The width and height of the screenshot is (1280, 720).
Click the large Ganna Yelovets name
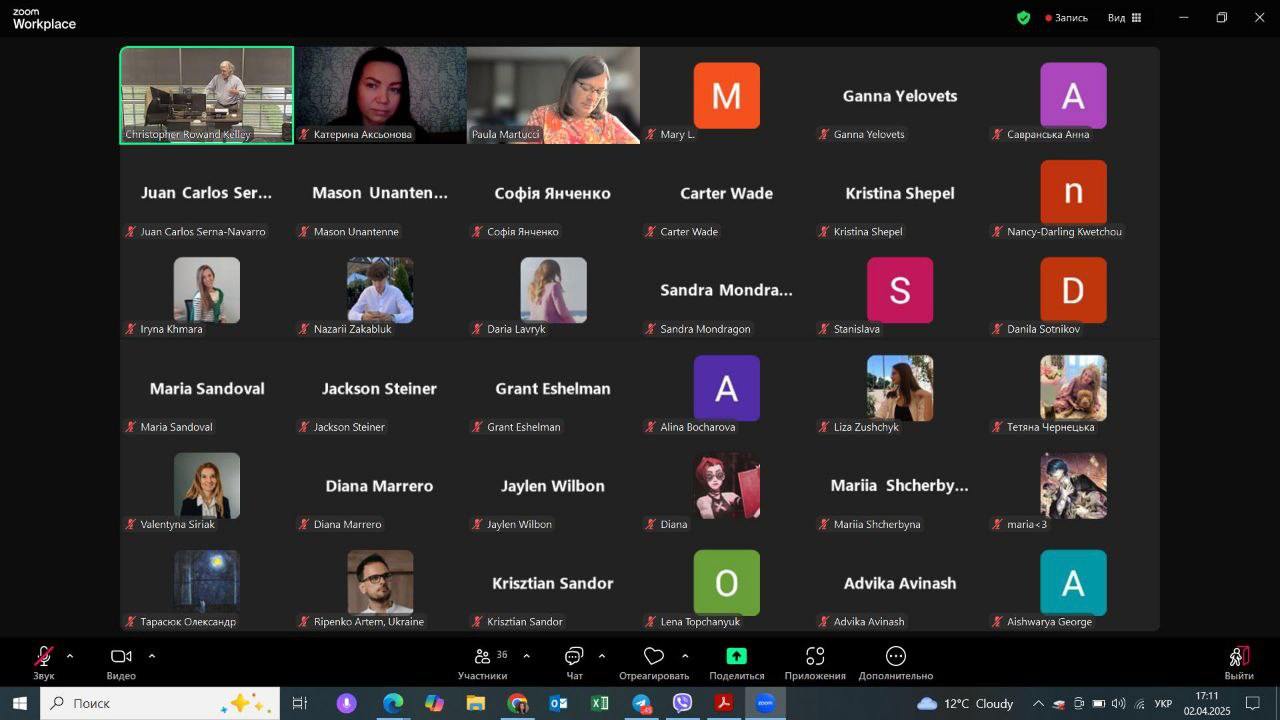click(x=900, y=96)
